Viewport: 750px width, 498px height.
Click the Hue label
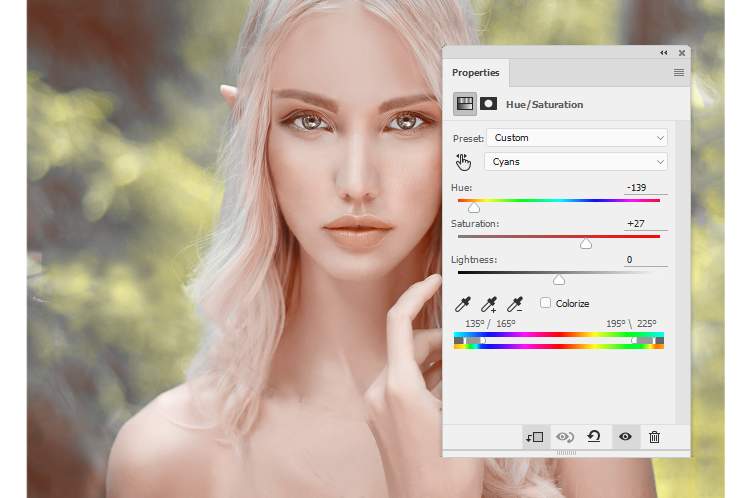461,188
